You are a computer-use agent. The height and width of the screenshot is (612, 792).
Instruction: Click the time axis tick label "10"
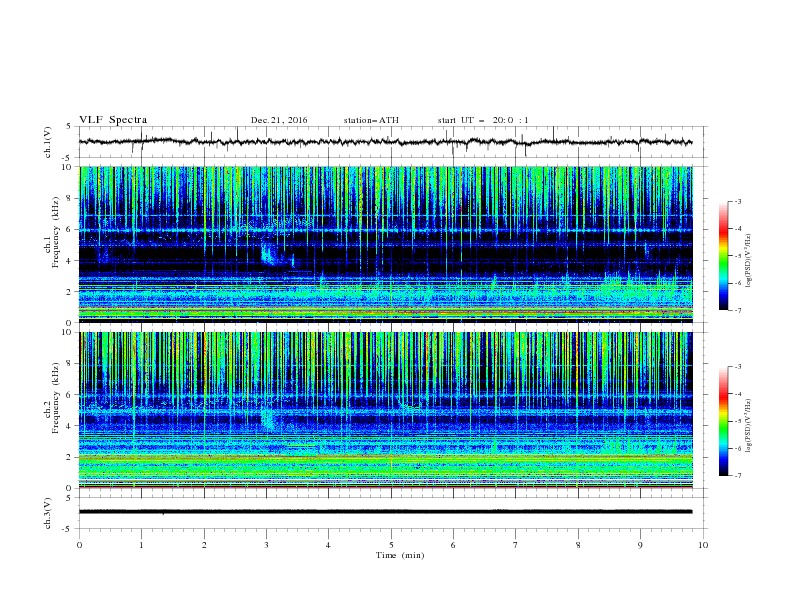703,545
